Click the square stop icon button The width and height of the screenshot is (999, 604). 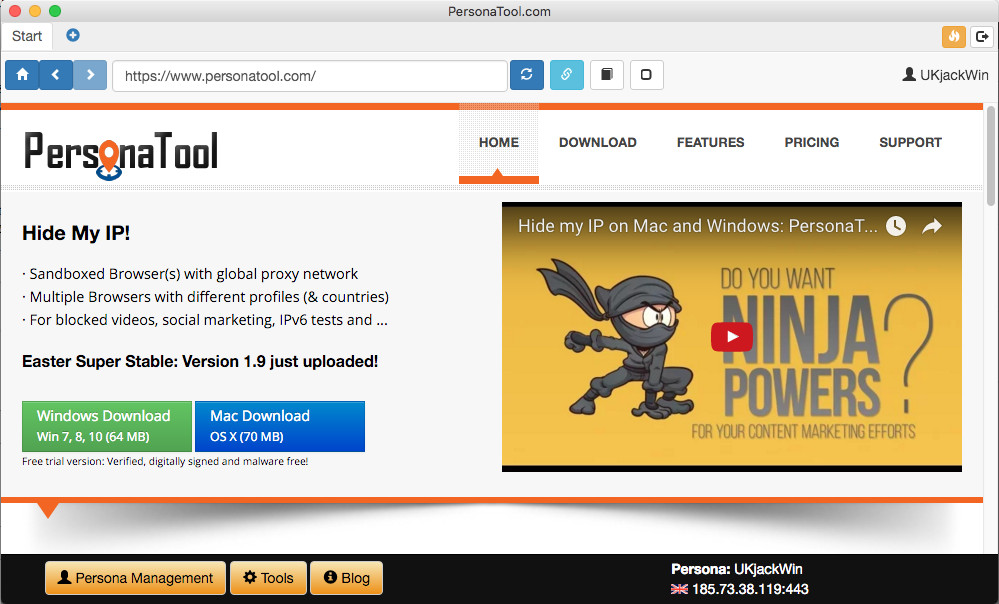(x=646, y=75)
